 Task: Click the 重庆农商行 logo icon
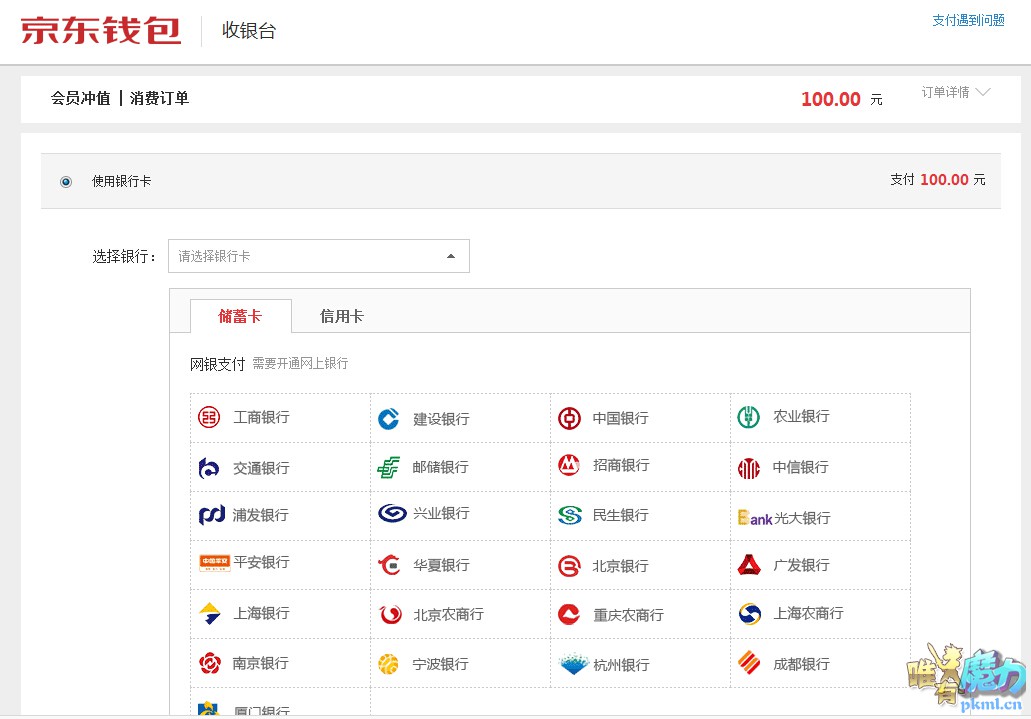tap(569, 614)
